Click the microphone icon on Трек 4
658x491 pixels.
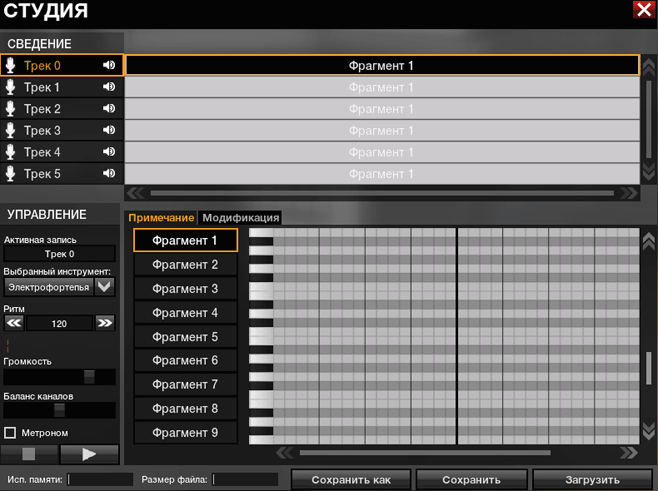click(x=10, y=152)
